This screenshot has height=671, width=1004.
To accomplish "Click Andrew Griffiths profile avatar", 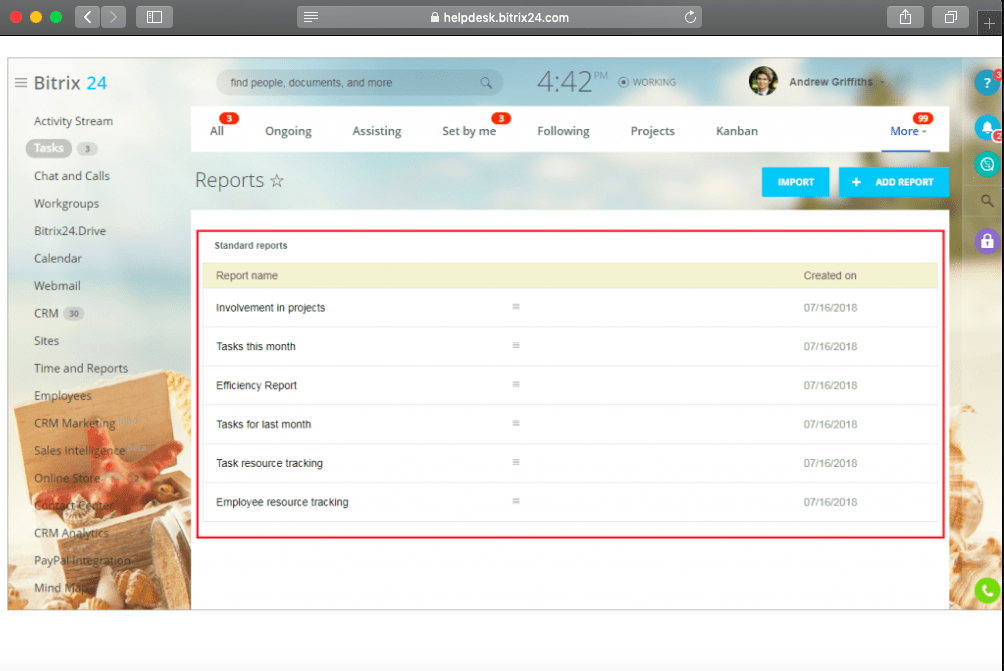I will [763, 81].
